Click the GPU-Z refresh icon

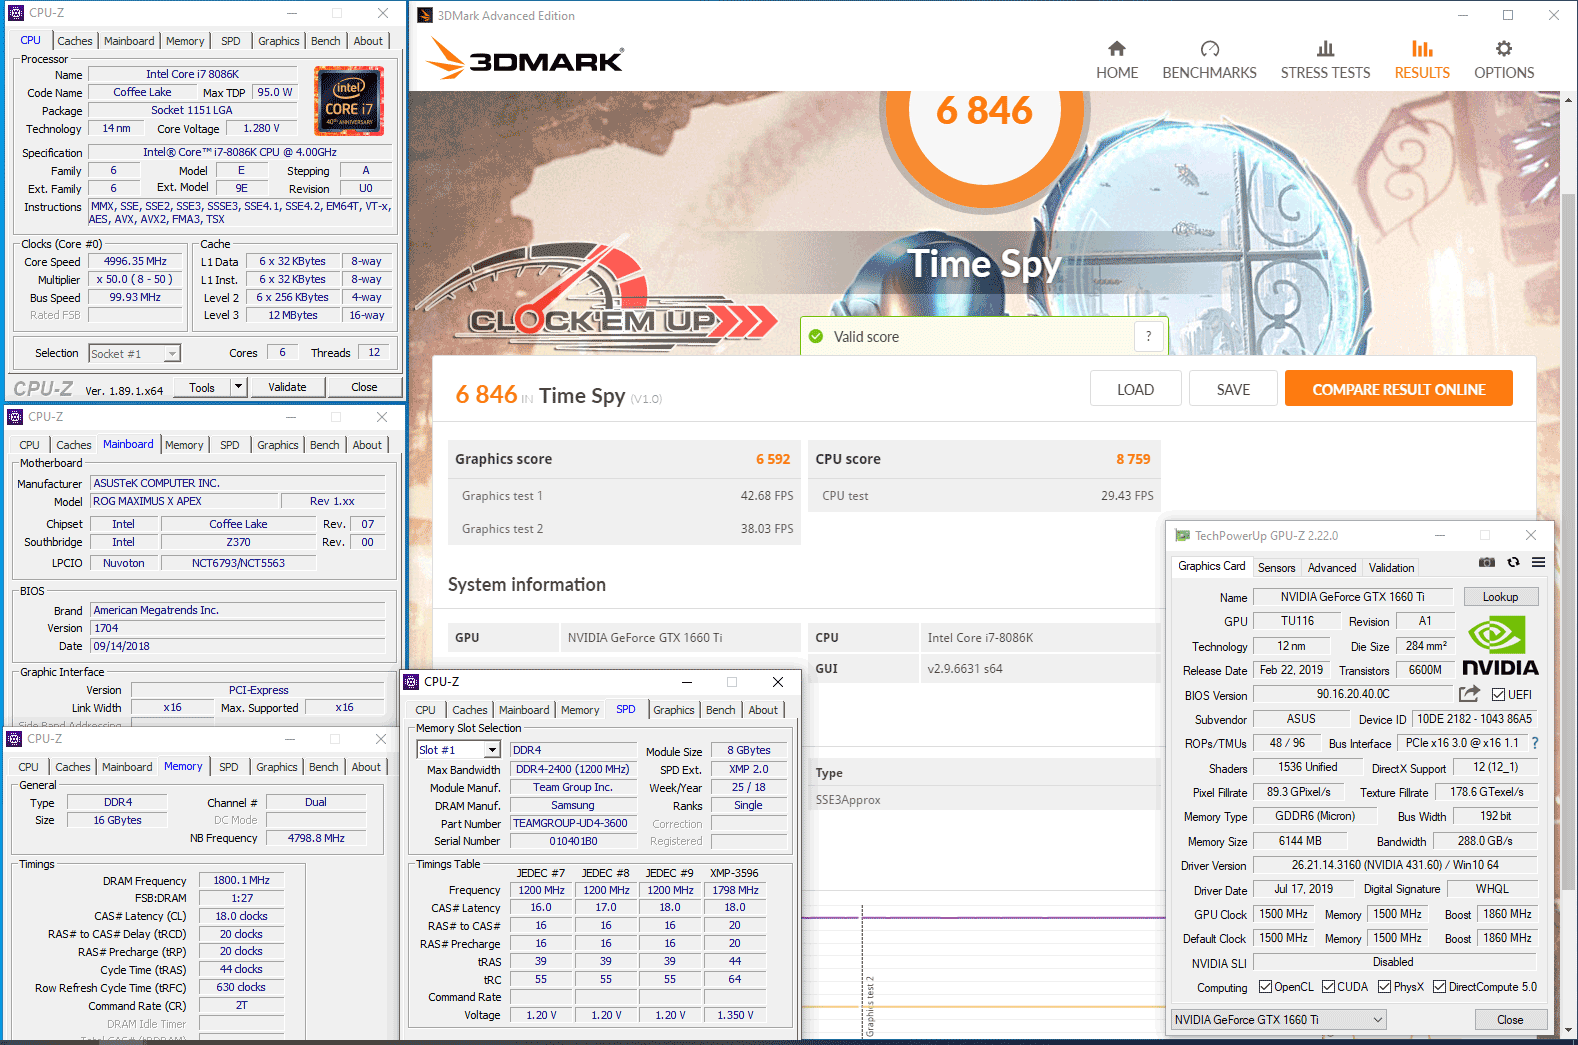[1513, 562]
